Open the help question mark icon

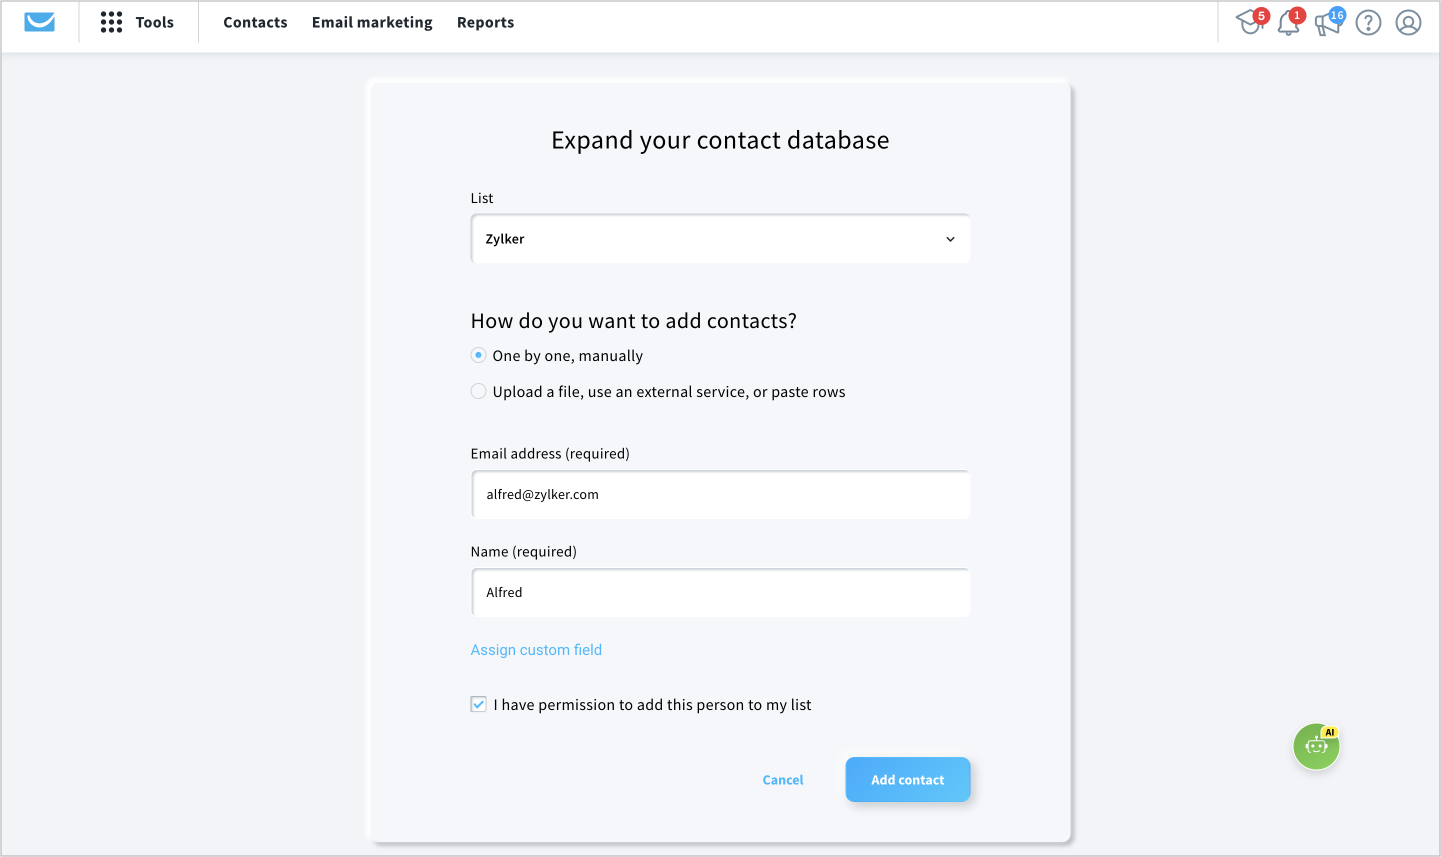point(1368,22)
